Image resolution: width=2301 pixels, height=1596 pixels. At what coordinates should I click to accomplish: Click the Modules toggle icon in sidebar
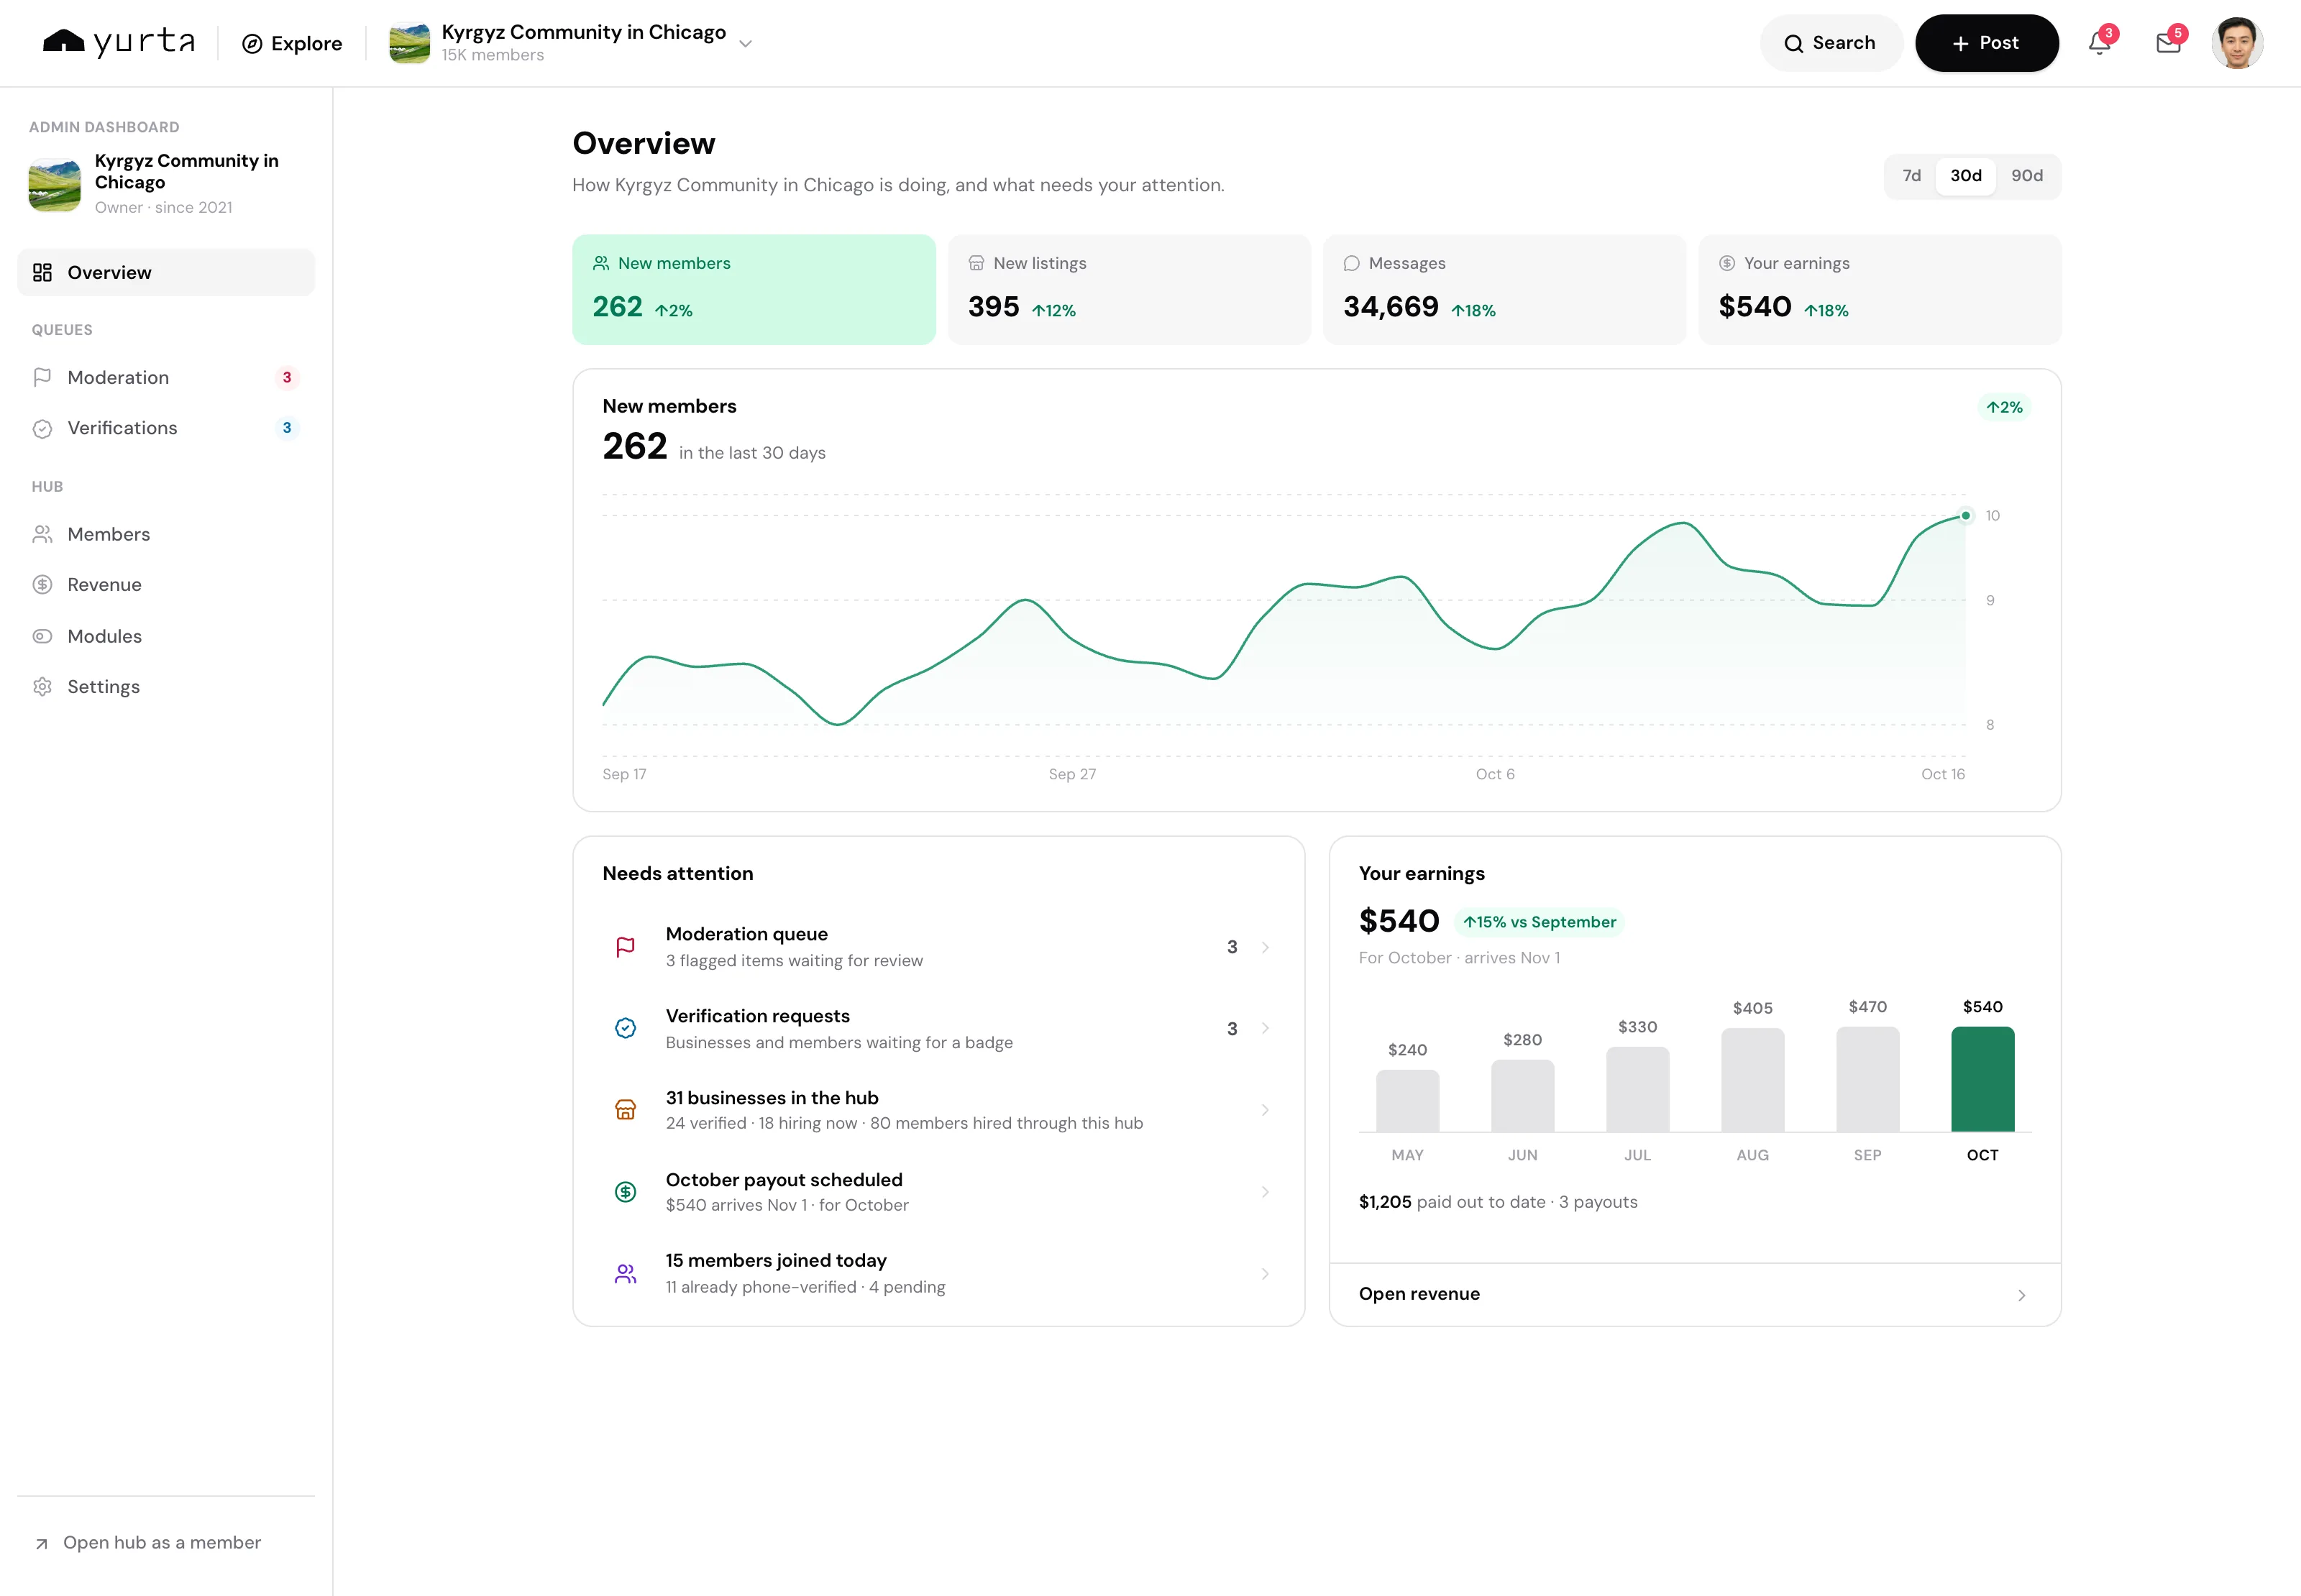click(x=42, y=636)
